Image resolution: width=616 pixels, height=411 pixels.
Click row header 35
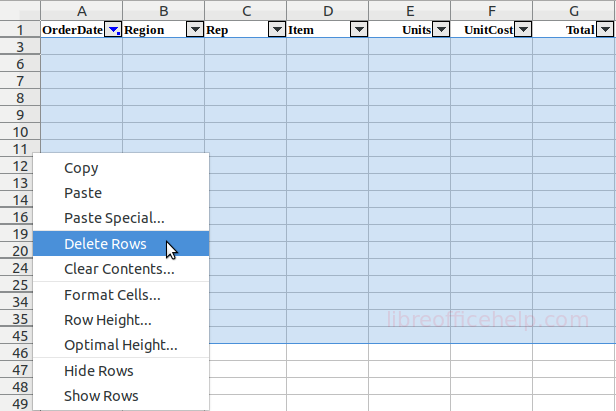point(16,319)
